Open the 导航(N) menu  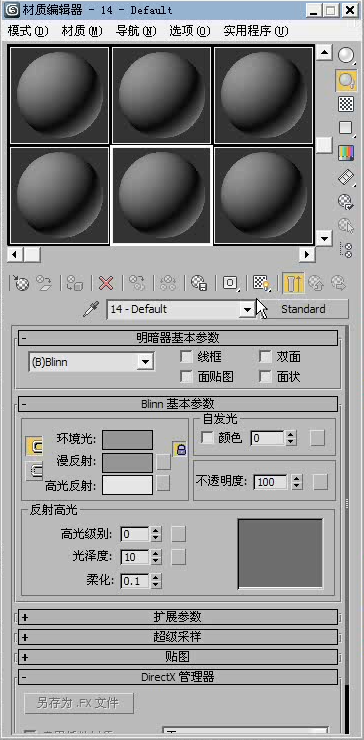pos(136,31)
